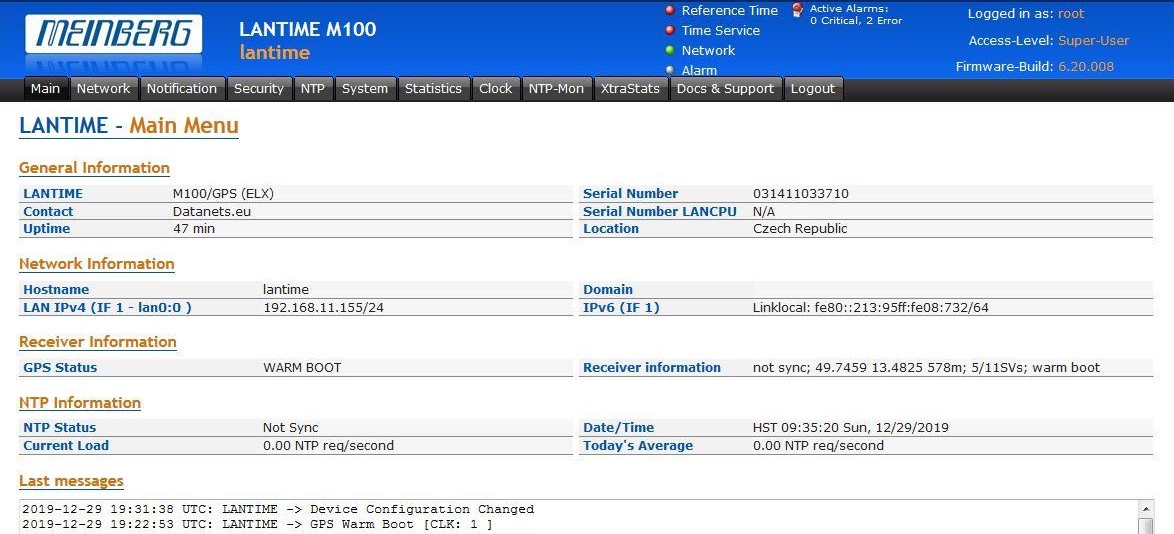Click the orange lantime hostname in header
This screenshot has height=534, width=1174.
275,52
